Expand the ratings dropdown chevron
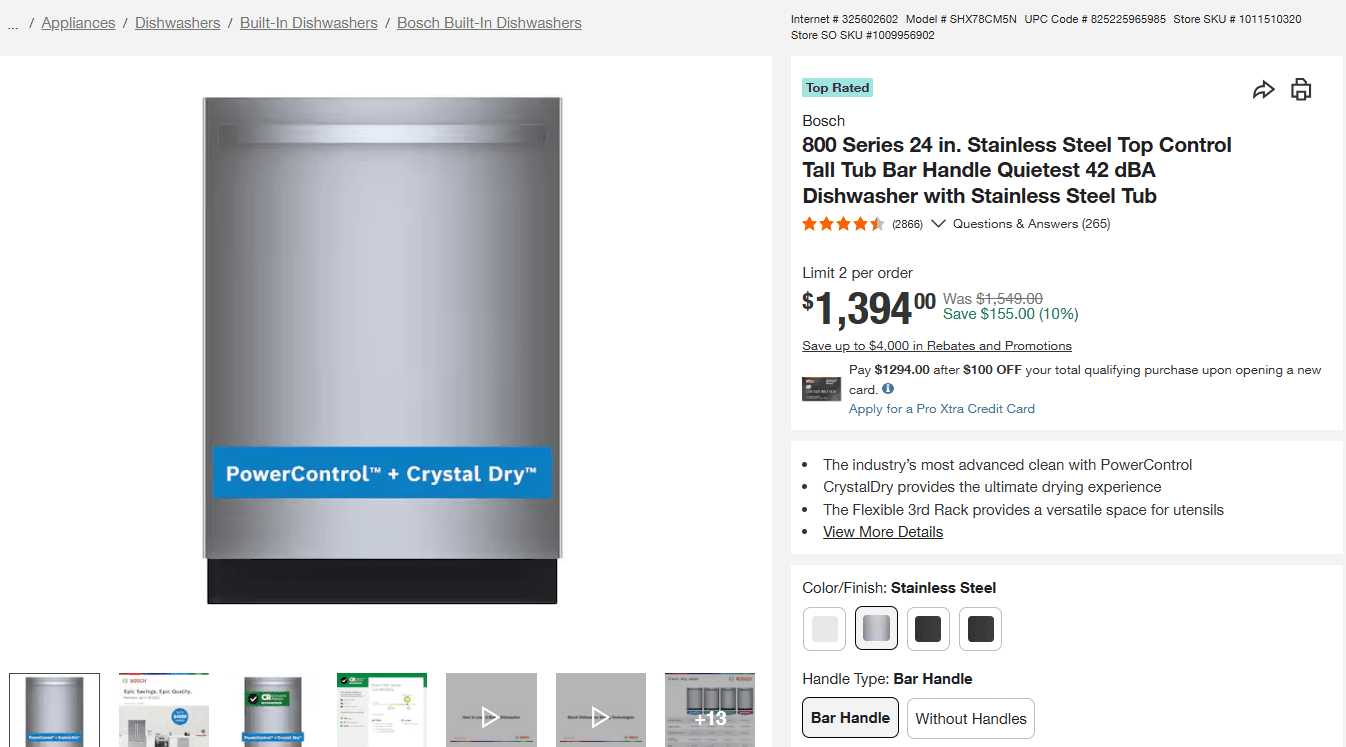The image size is (1346, 747). 938,224
